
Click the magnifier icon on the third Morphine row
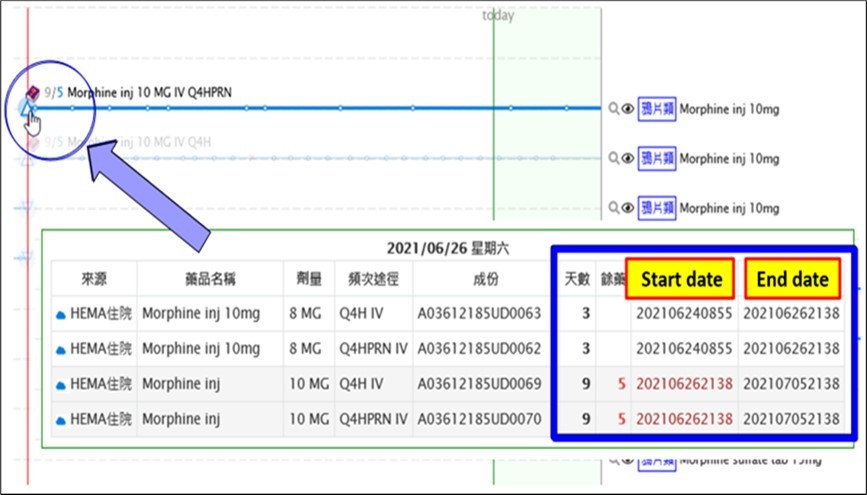coord(614,208)
